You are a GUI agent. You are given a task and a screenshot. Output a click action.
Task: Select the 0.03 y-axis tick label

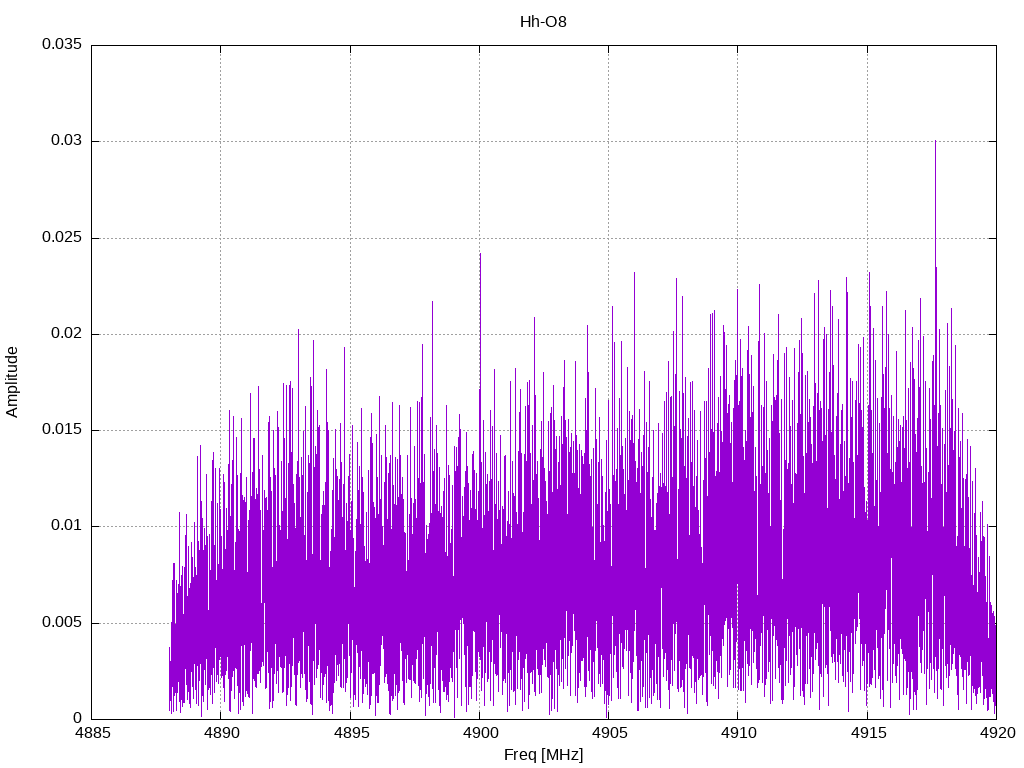[x=65, y=141]
